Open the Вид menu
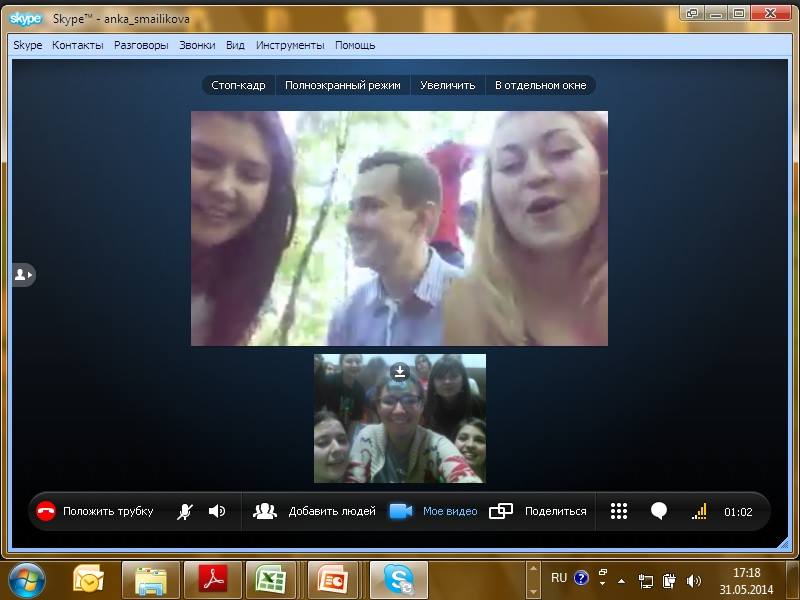 [x=235, y=45]
